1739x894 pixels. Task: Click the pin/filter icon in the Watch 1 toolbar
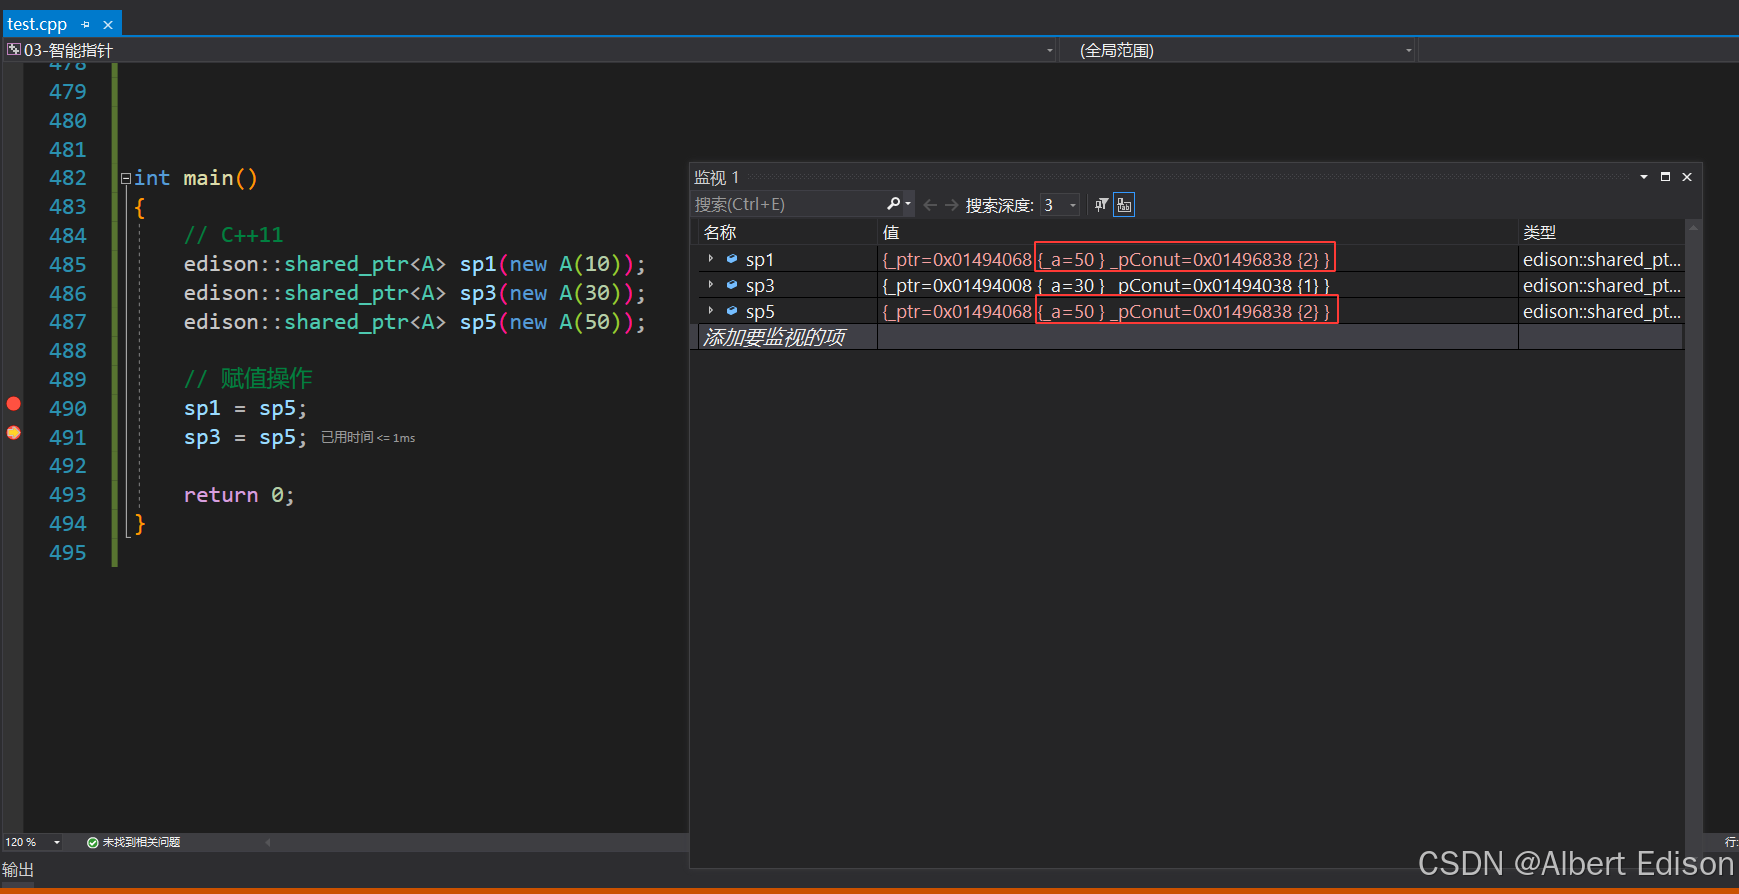tap(1101, 205)
